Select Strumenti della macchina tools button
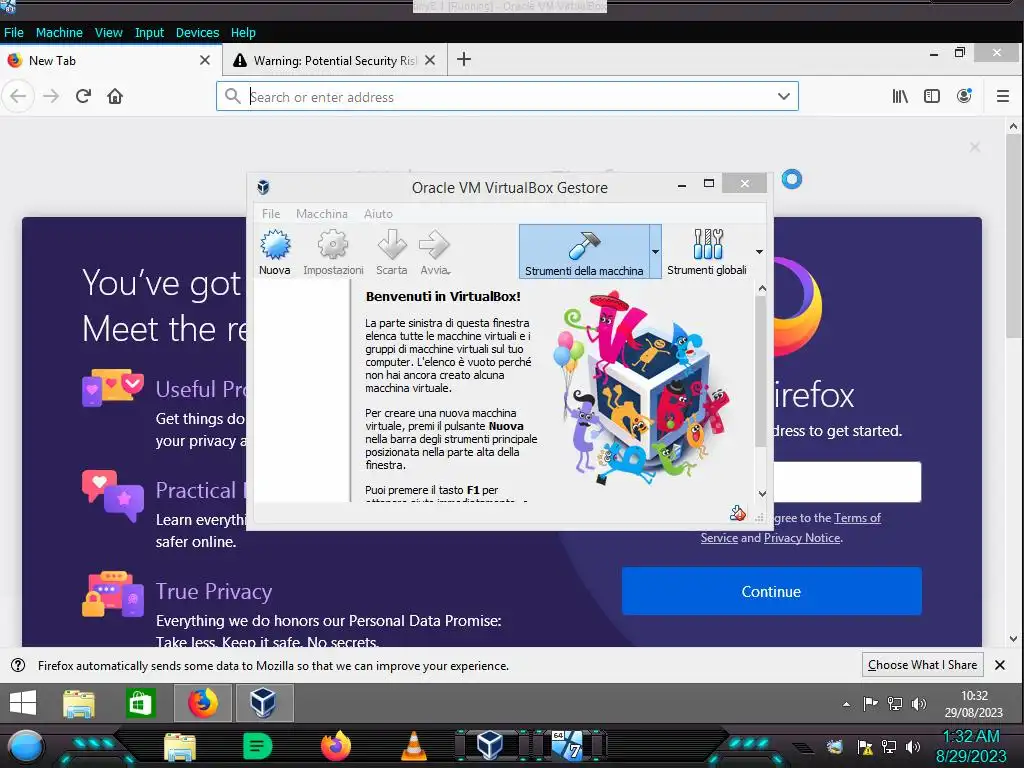 [x=584, y=252]
